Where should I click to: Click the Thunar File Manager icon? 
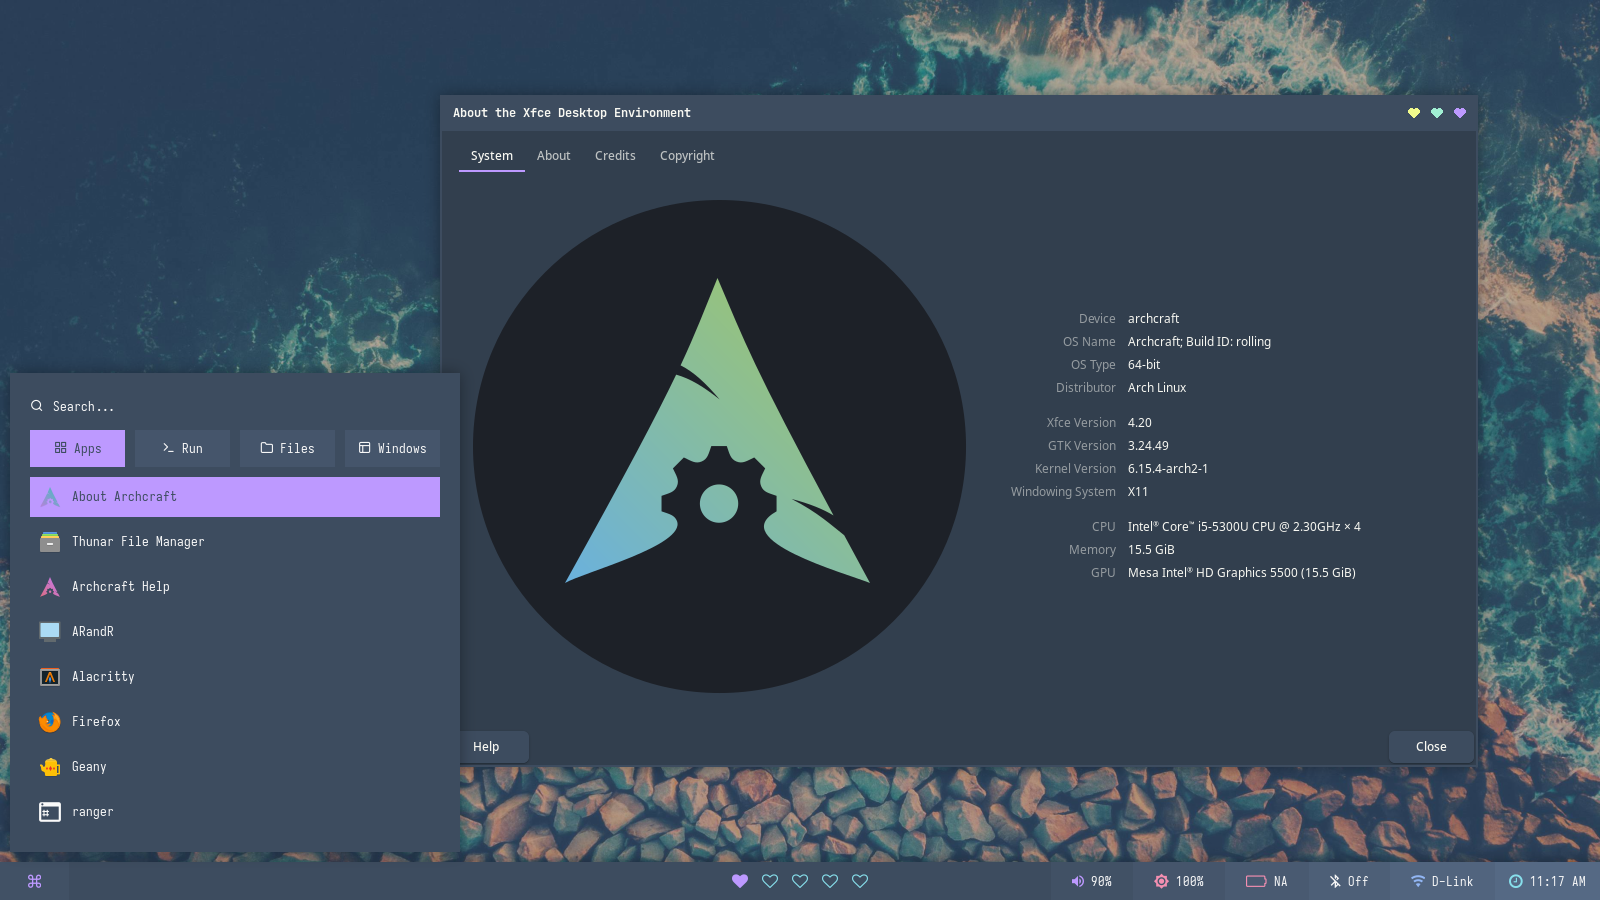point(50,542)
